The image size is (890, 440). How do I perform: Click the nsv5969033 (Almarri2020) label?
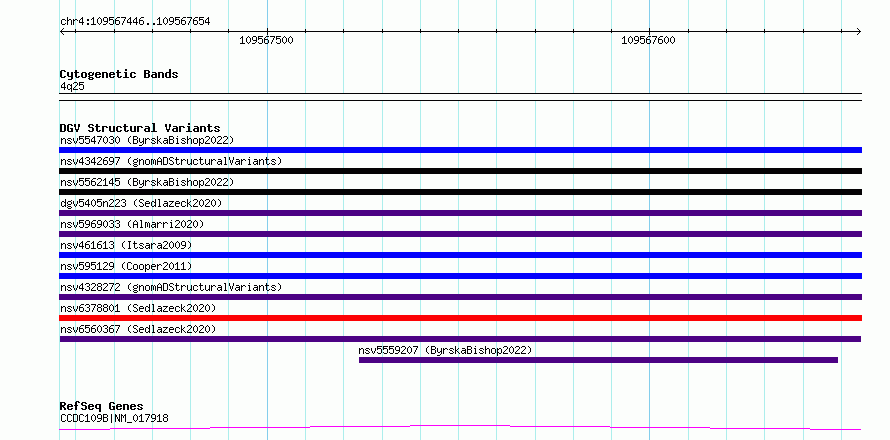(132, 224)
